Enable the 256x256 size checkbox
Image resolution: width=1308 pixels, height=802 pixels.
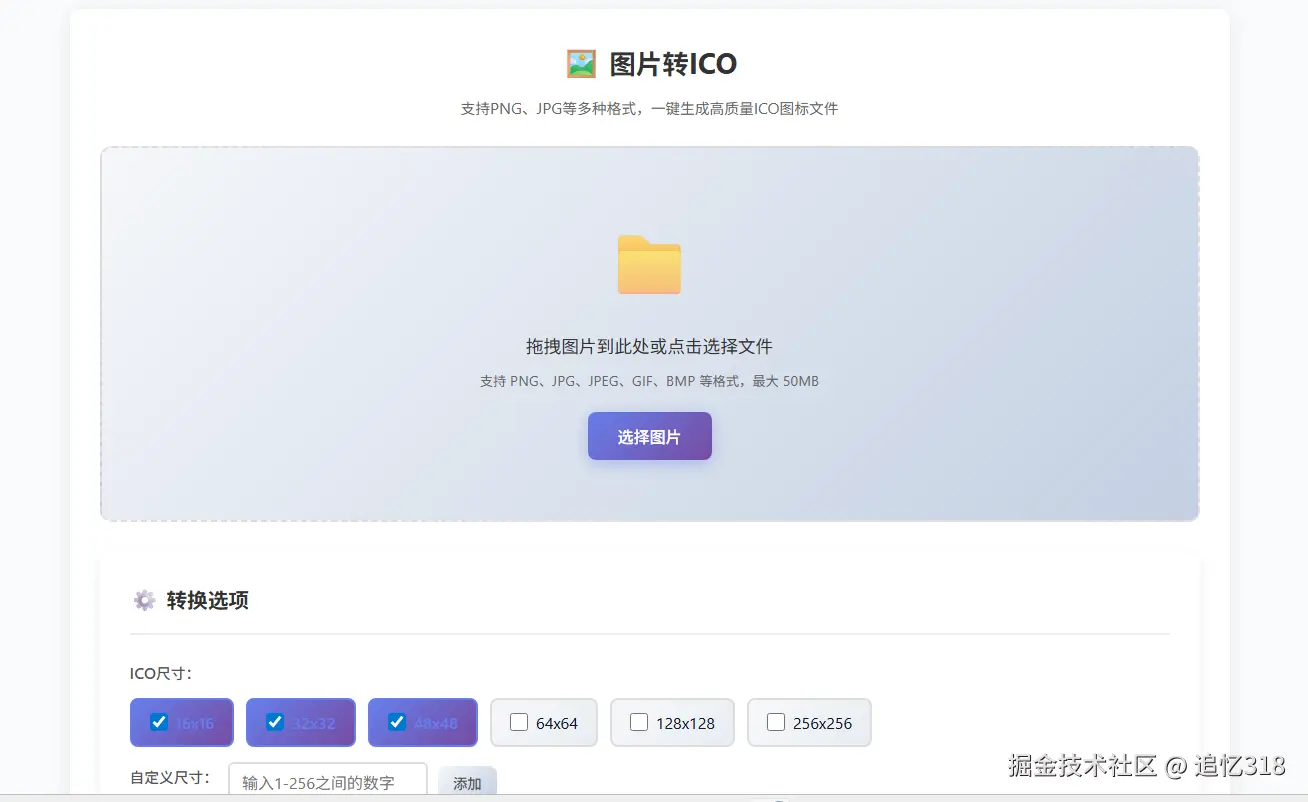tap(776, 722)
